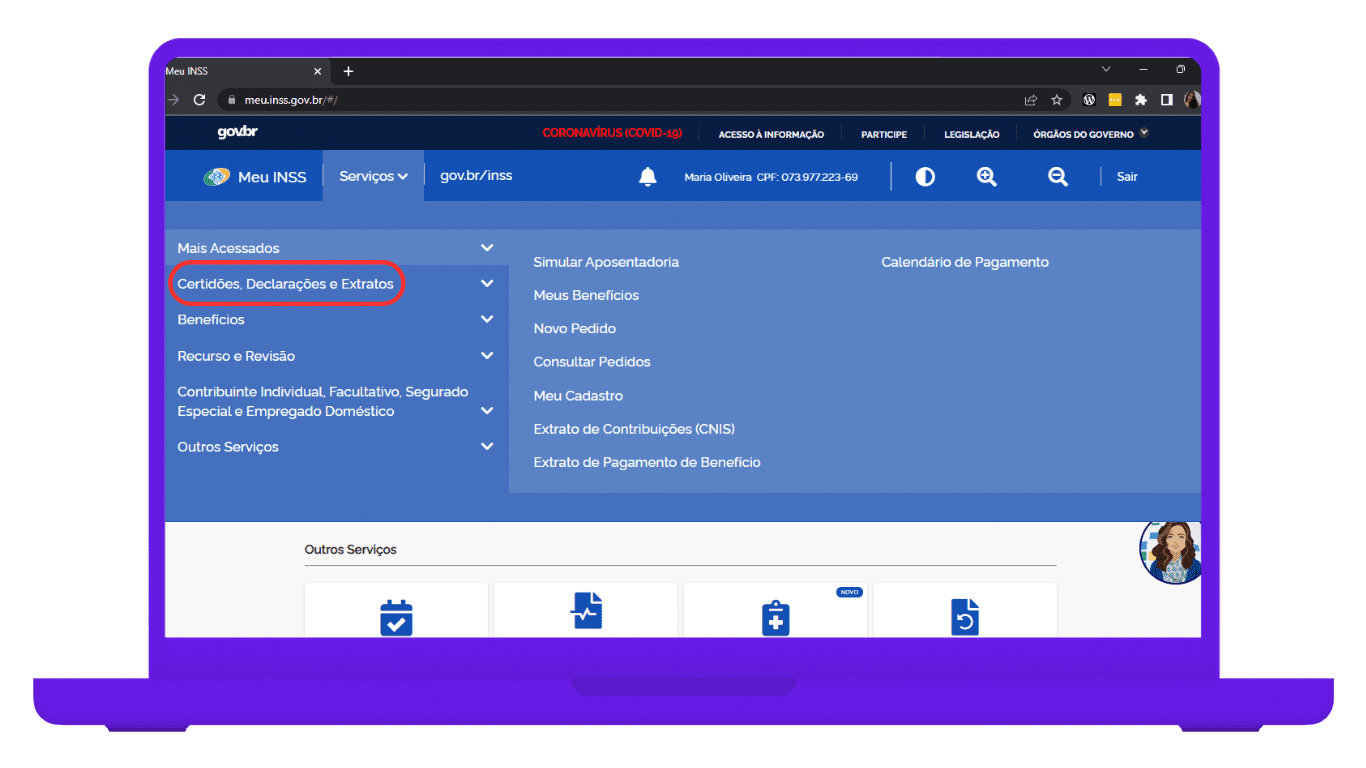Open the Serviços dropdown menu
This screenshot has height=768, width=1366.
coord(373,176)
